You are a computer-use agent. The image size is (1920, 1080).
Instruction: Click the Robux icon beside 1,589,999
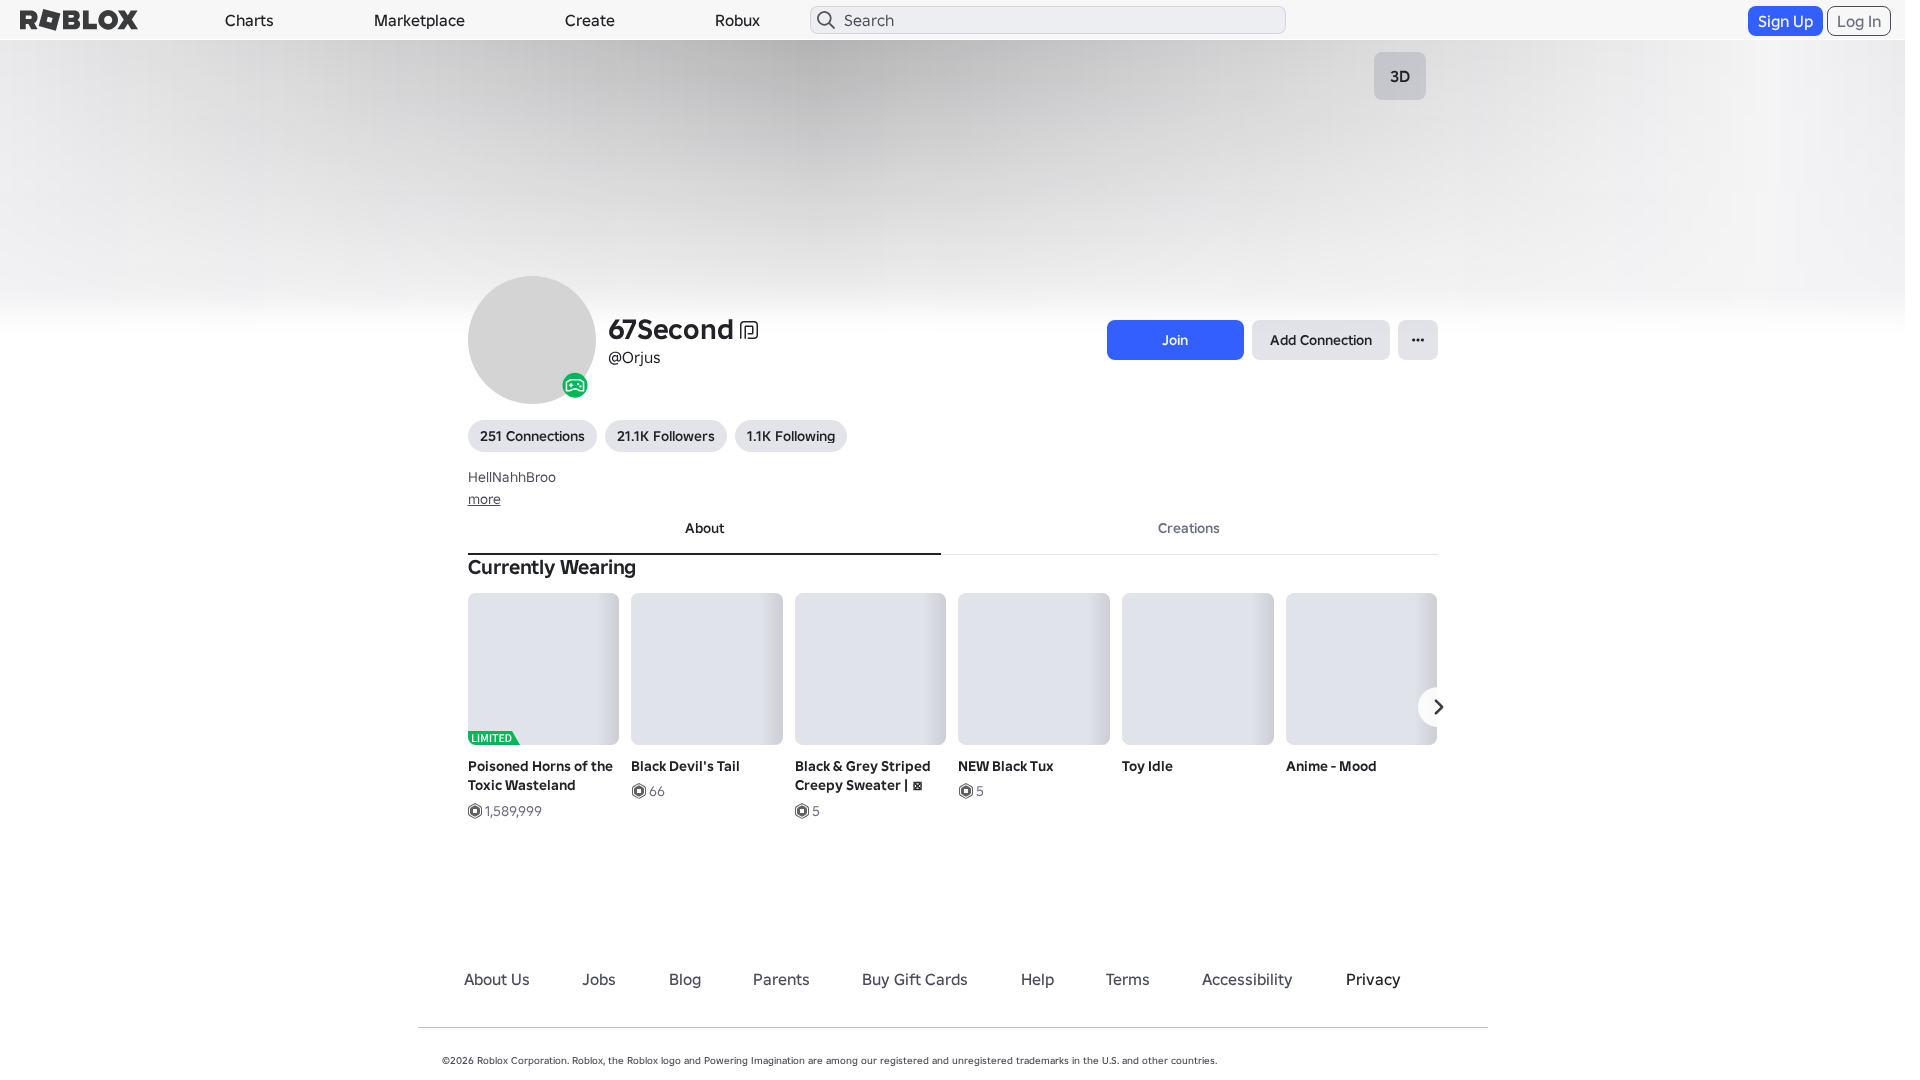pyautogui.click(x=475, y=811)
